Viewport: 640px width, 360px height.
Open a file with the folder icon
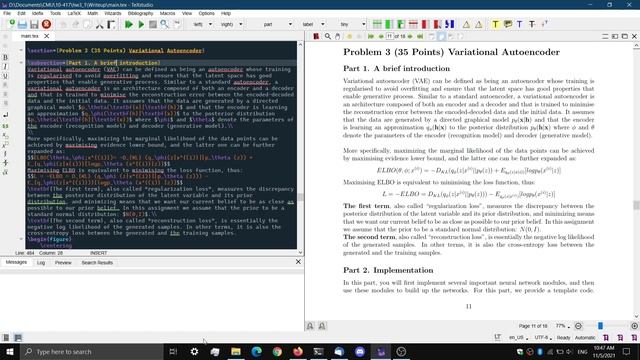[22, 24]
